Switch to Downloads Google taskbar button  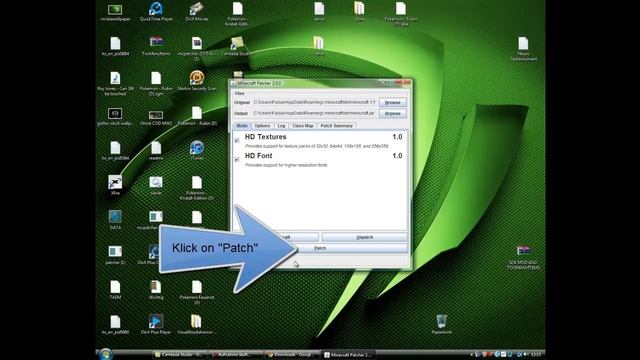pos(293,355)
